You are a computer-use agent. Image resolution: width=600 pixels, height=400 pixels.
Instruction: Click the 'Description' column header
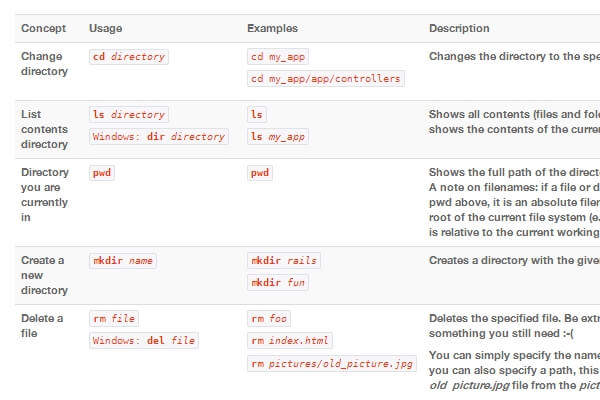coord(459,29)
